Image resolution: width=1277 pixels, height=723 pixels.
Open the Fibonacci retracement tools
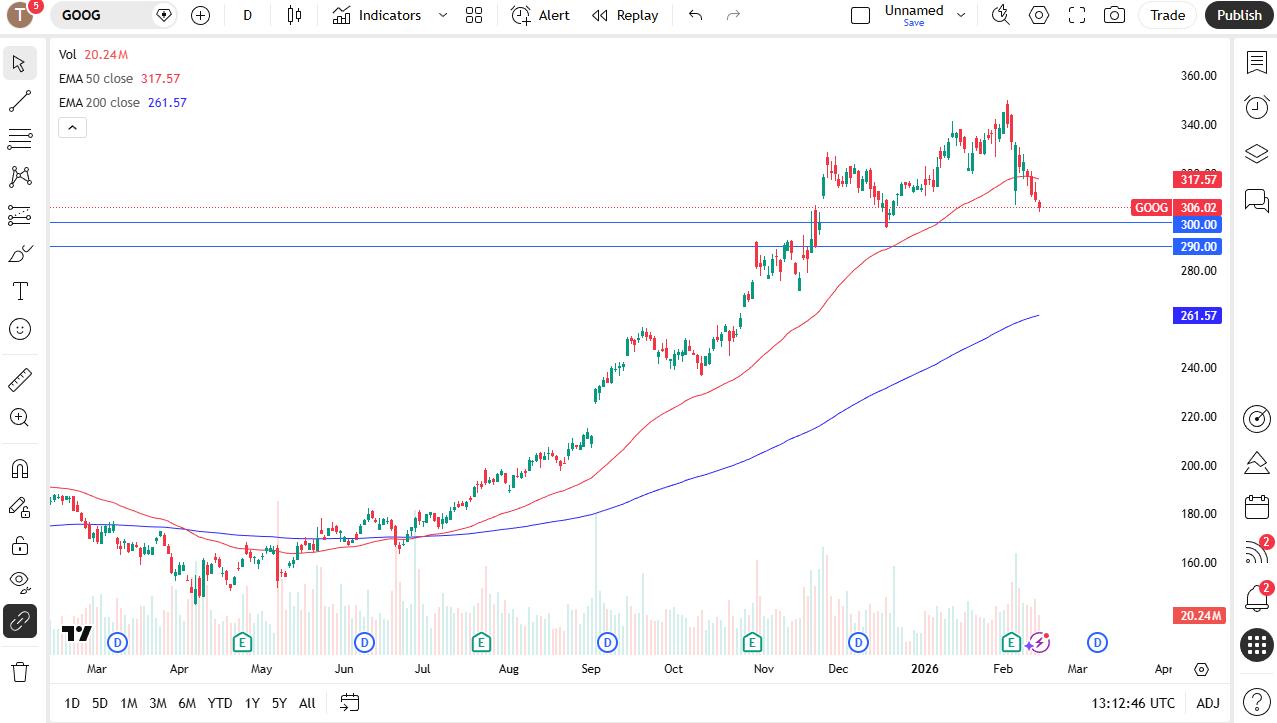tap(19, 139)
